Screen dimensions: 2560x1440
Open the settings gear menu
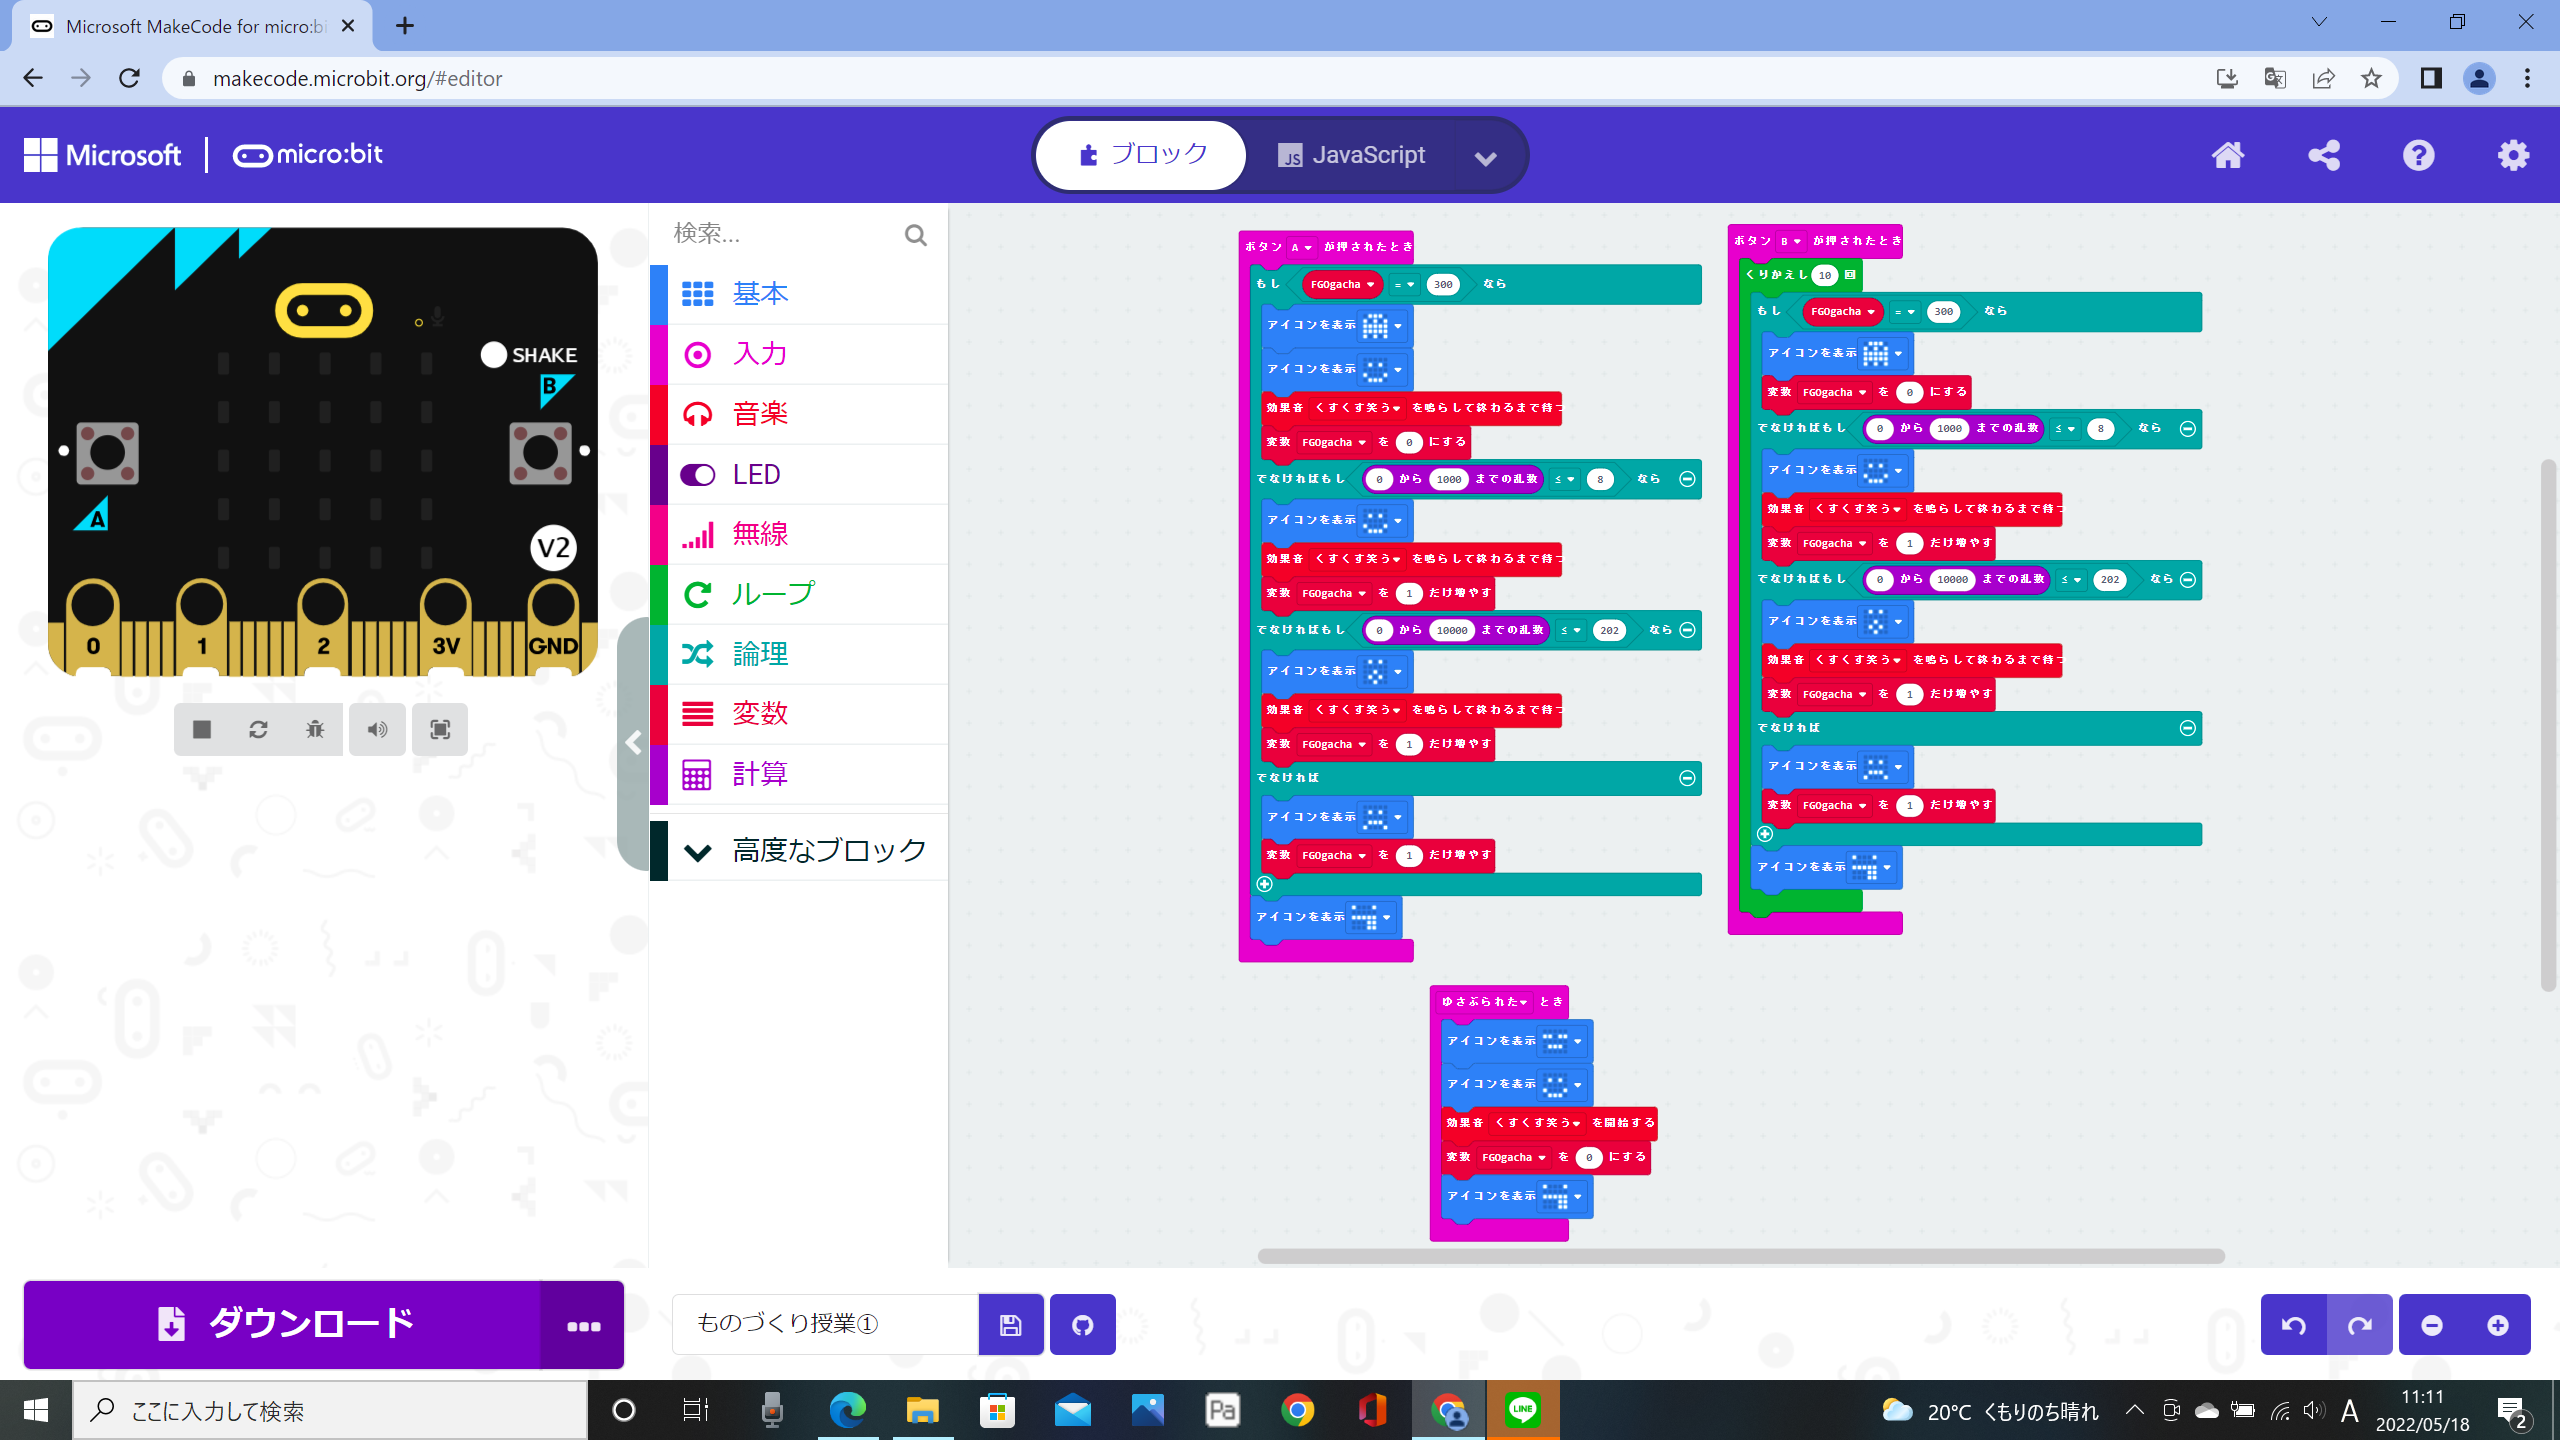(x=2513, y=155)
